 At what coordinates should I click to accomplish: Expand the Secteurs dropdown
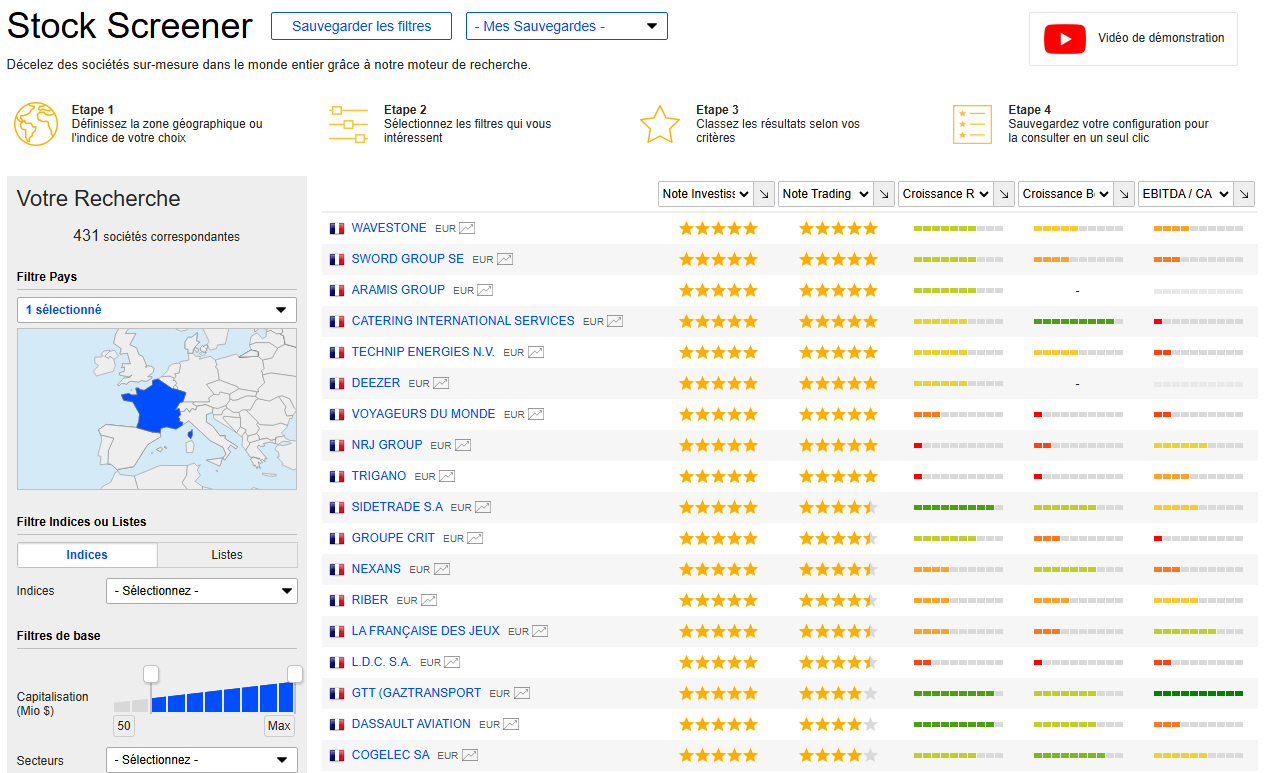[201, 760]
